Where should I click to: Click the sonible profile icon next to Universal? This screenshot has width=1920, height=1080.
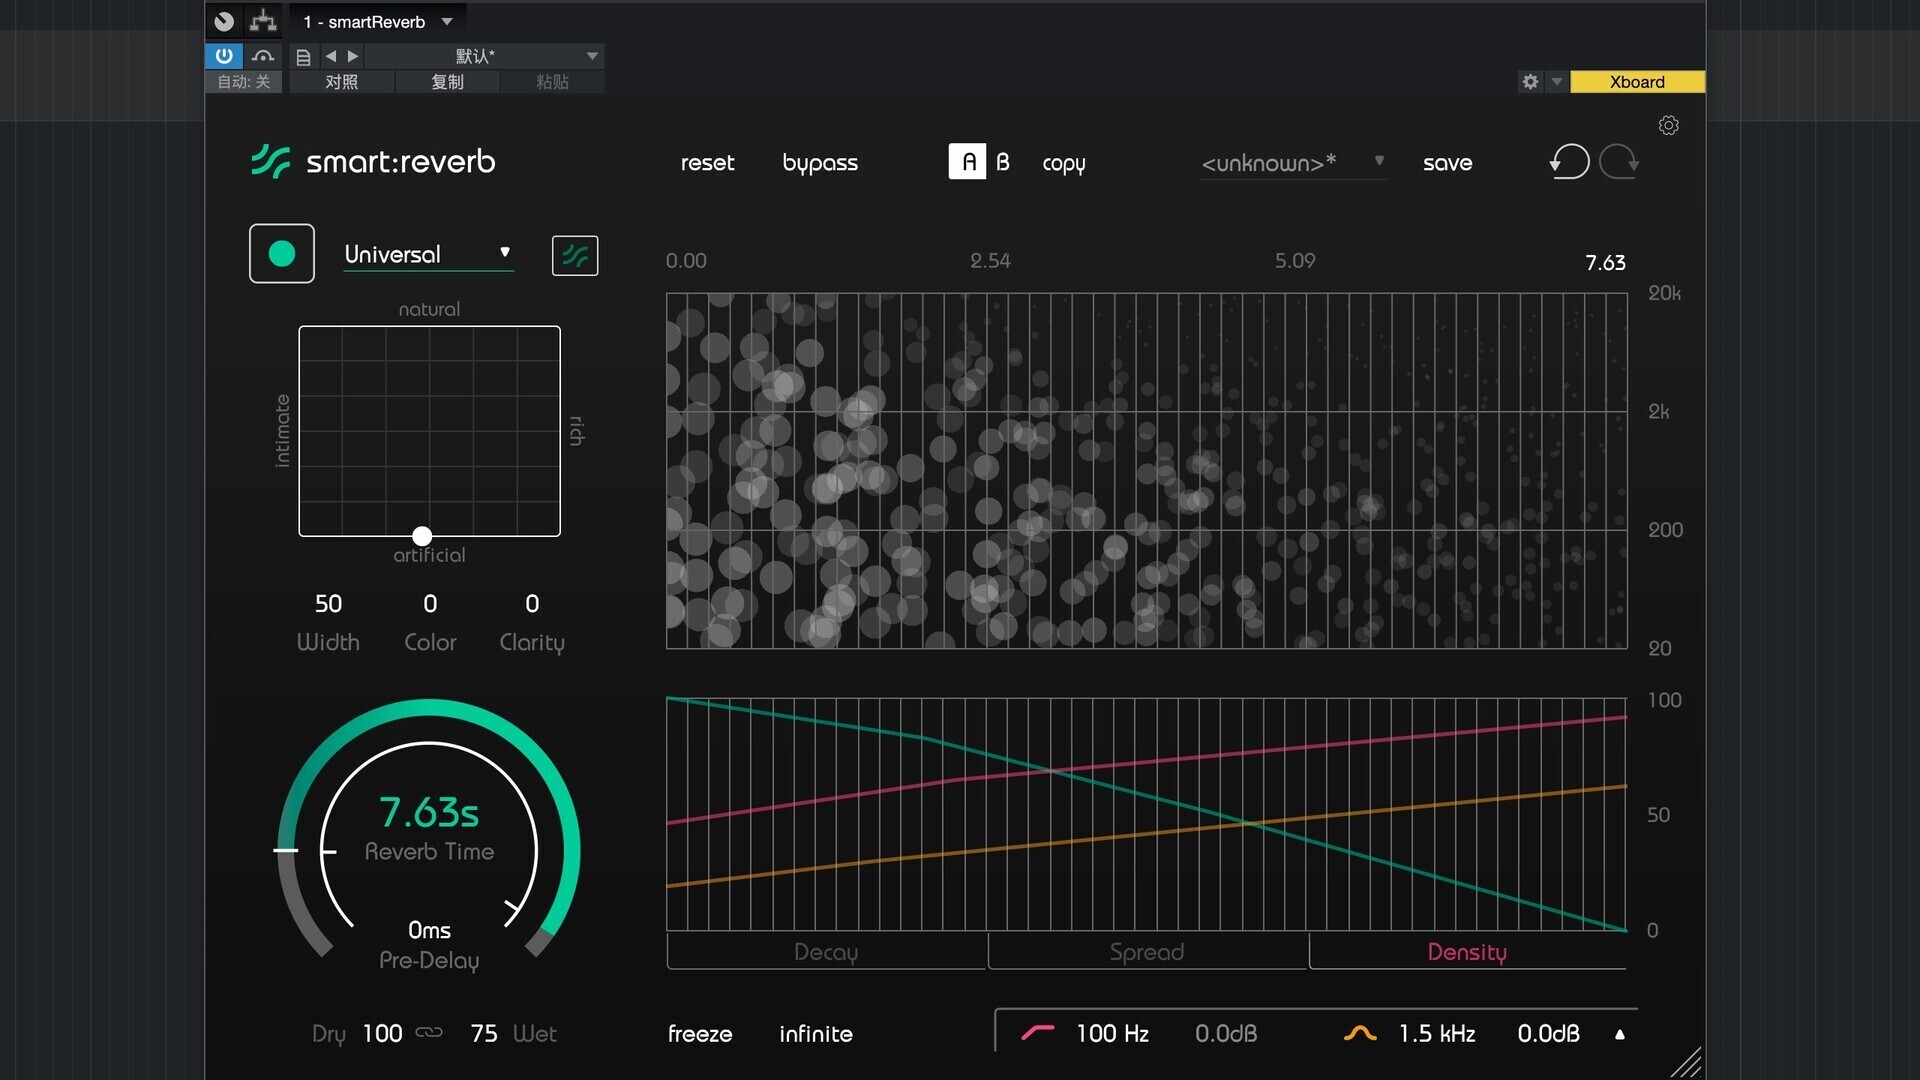point(575,256)
